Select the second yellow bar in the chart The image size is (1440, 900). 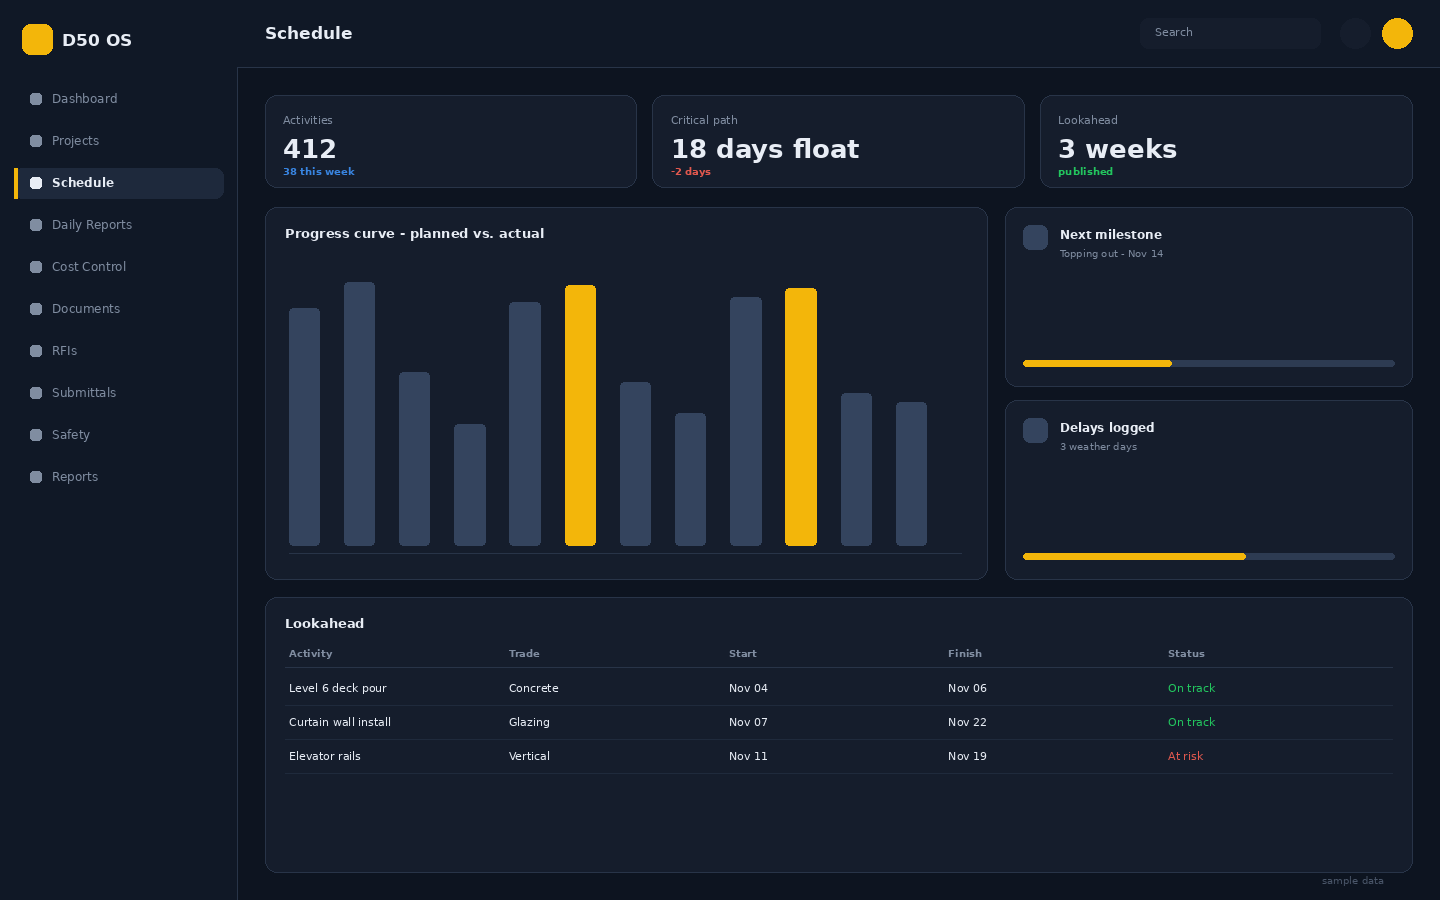point(801,417)
